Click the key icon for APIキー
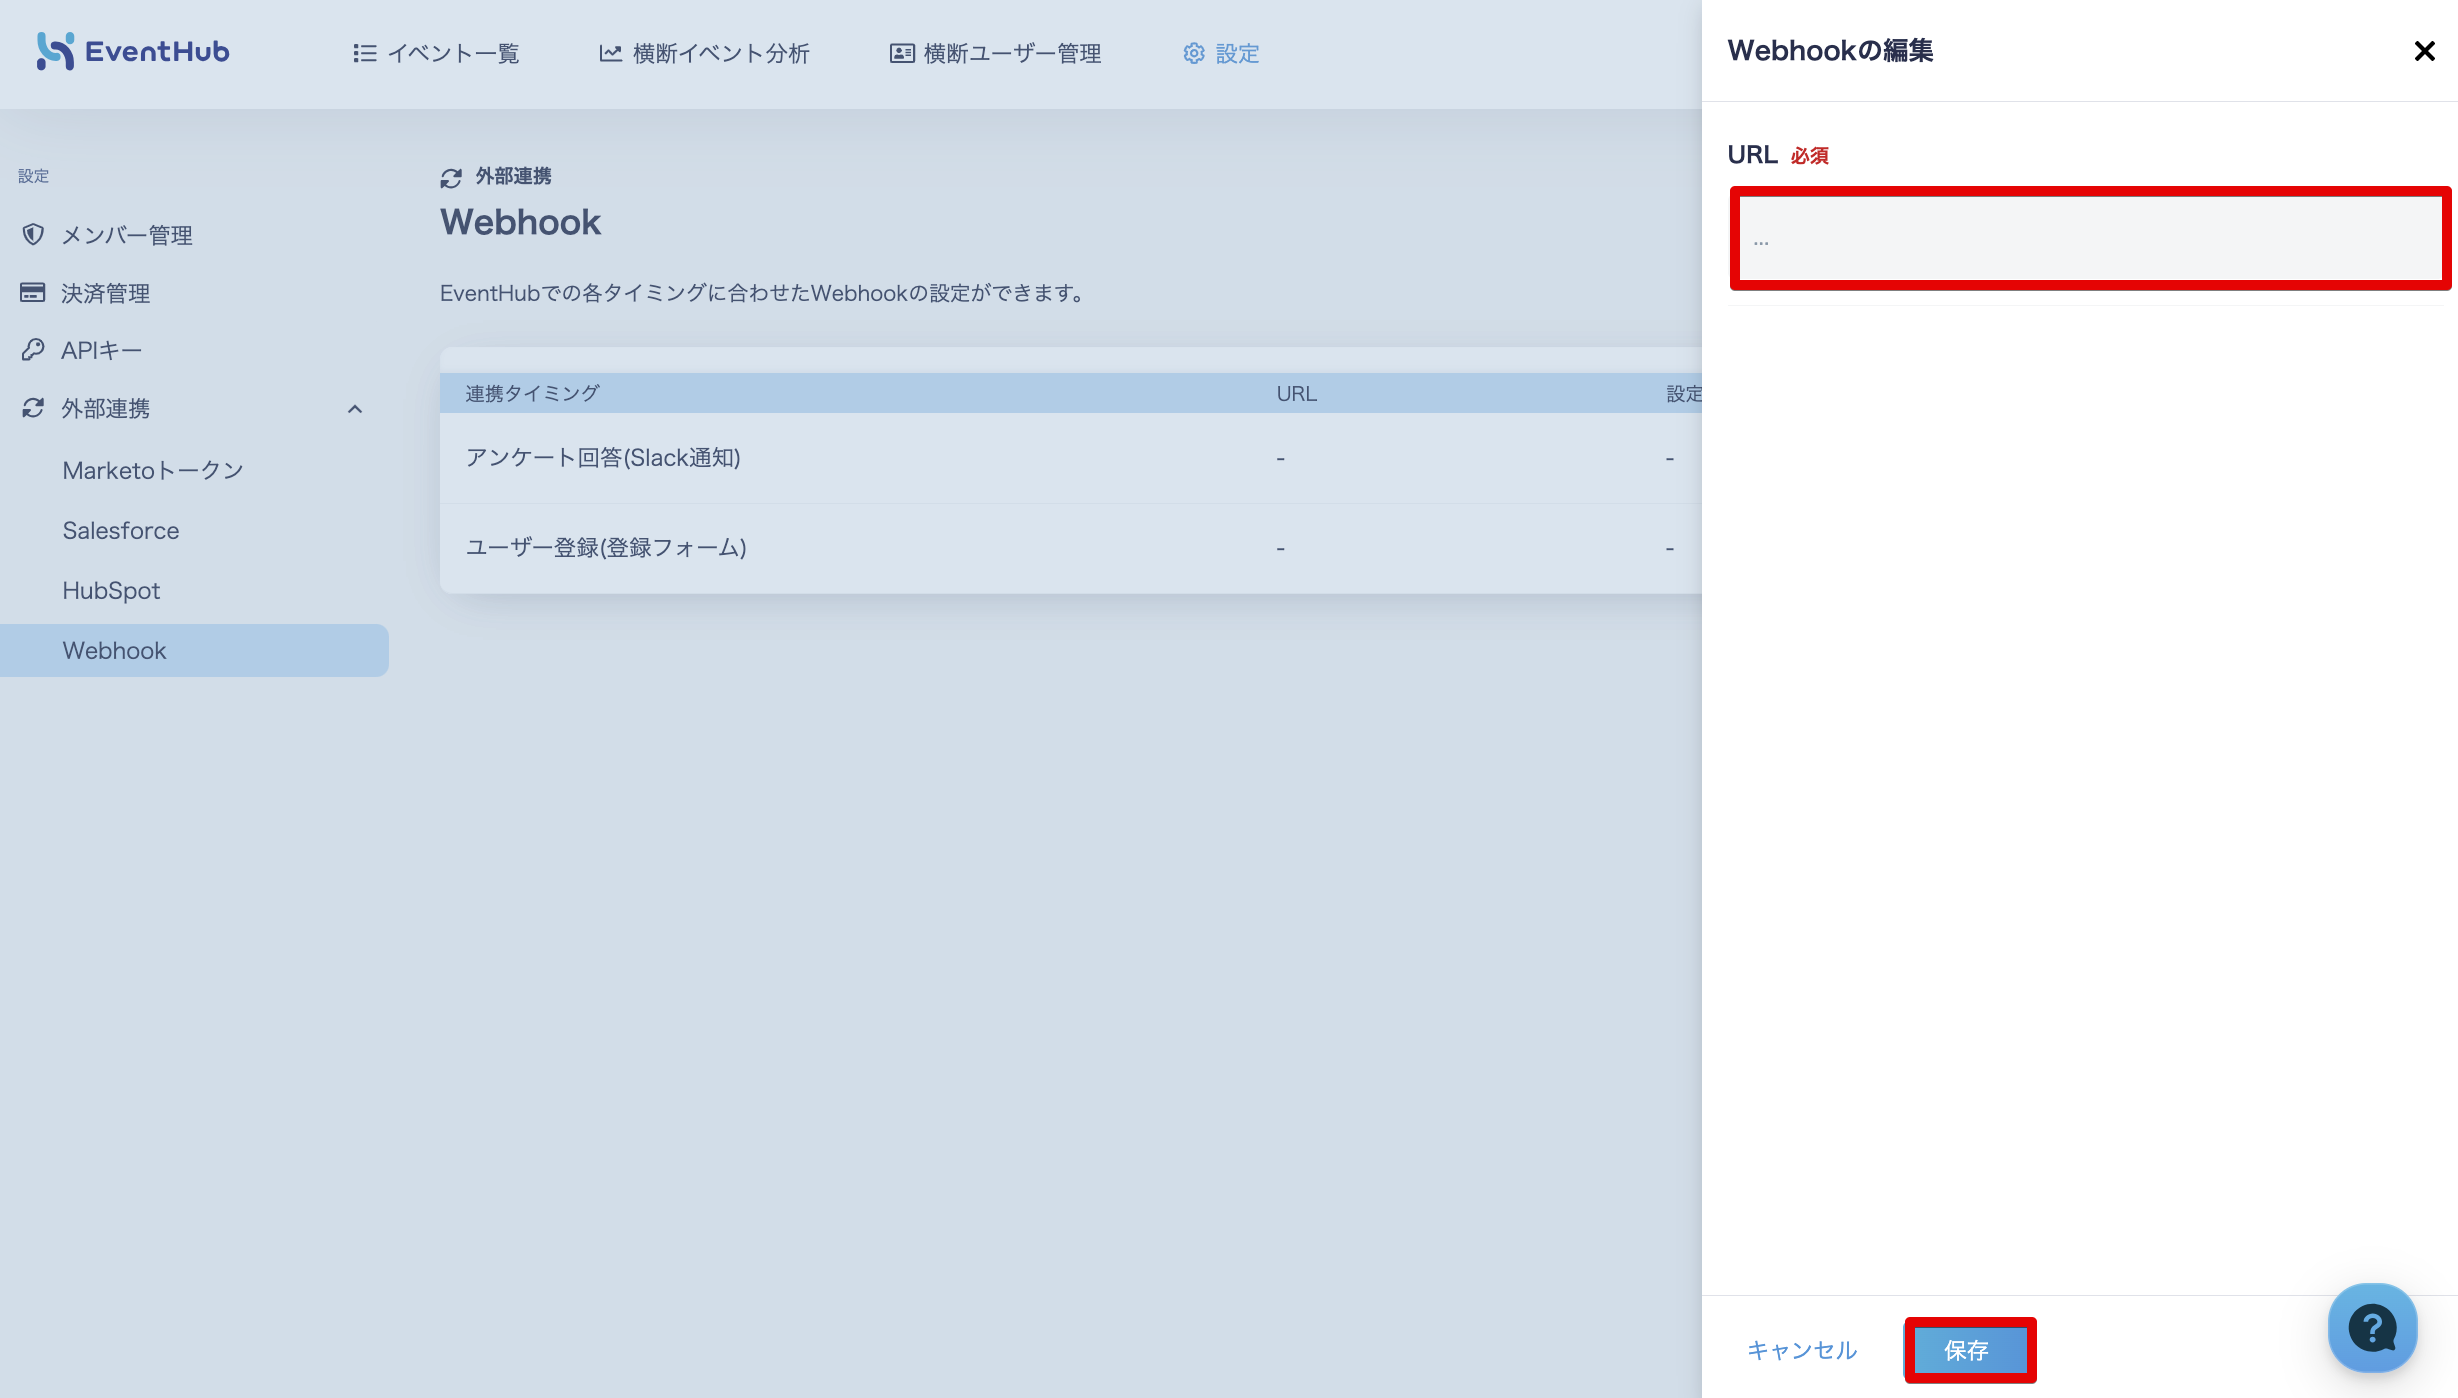This screenshot has height=1398, width=2458. pos(33,349)
